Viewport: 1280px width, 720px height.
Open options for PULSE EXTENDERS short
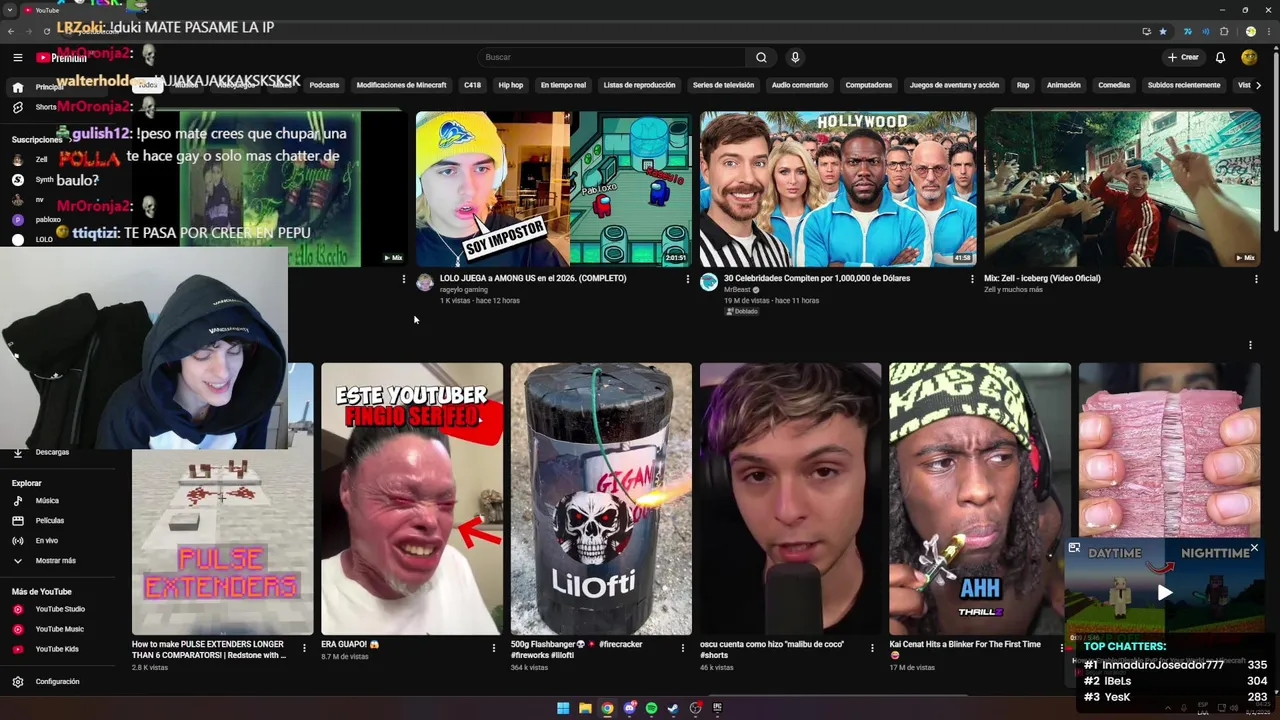pyautogui.click(x=304, y=648)
